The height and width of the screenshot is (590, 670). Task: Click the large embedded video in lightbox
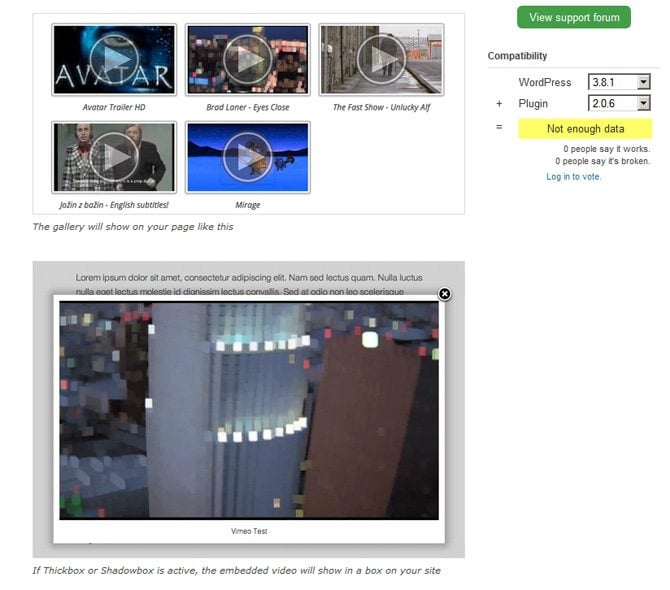pos(248,410)
